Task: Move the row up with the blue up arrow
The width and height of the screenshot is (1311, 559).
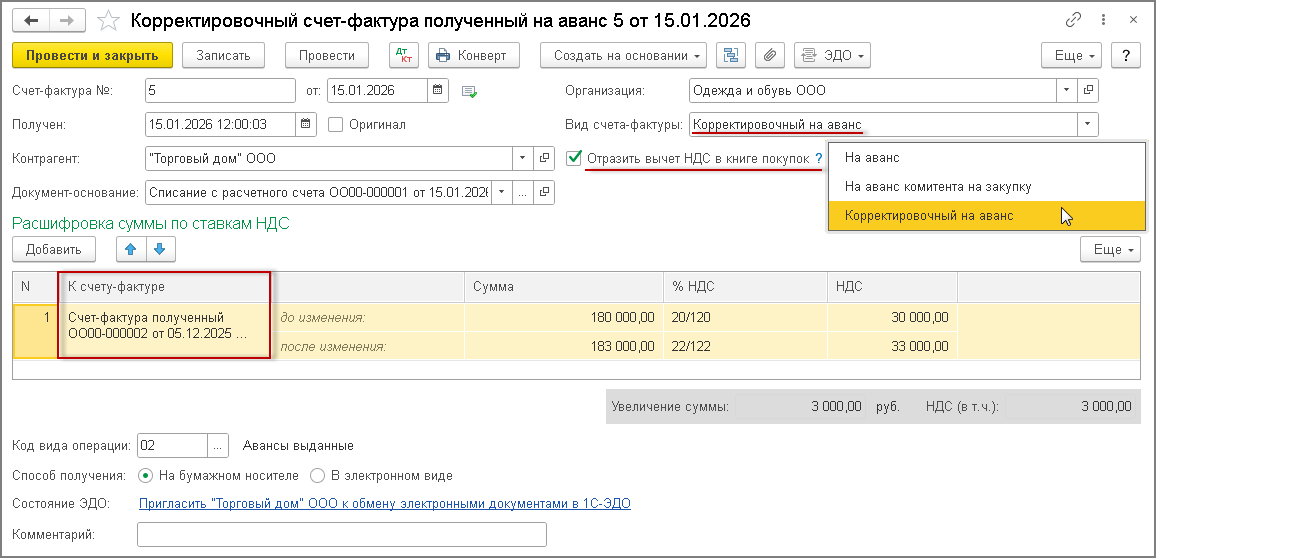Action: pos(130,249)
